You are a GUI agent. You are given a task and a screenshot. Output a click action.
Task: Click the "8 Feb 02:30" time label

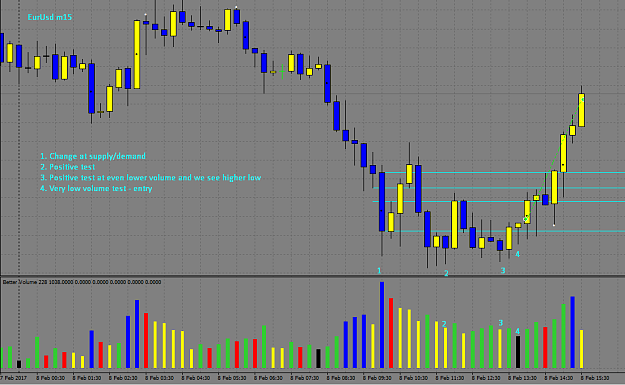[123, 378]
